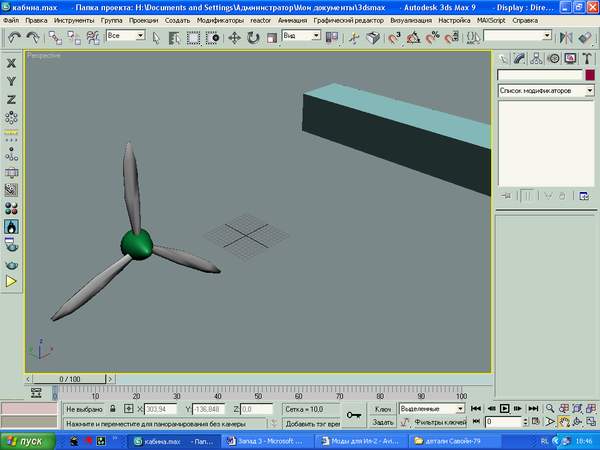Toggle the 'Ключ' auto key button

(382, 409)
